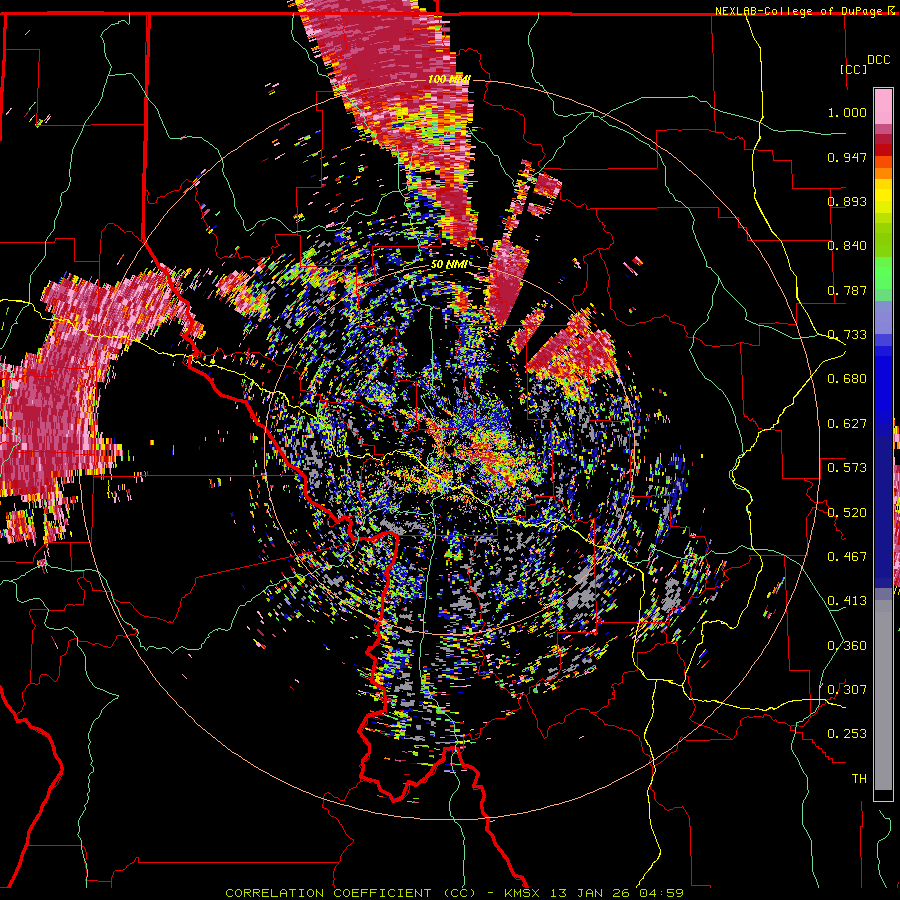This screenshot has width=900, height=900.
Task: Click the 0.893 scale value
Action: click(847, 201)
